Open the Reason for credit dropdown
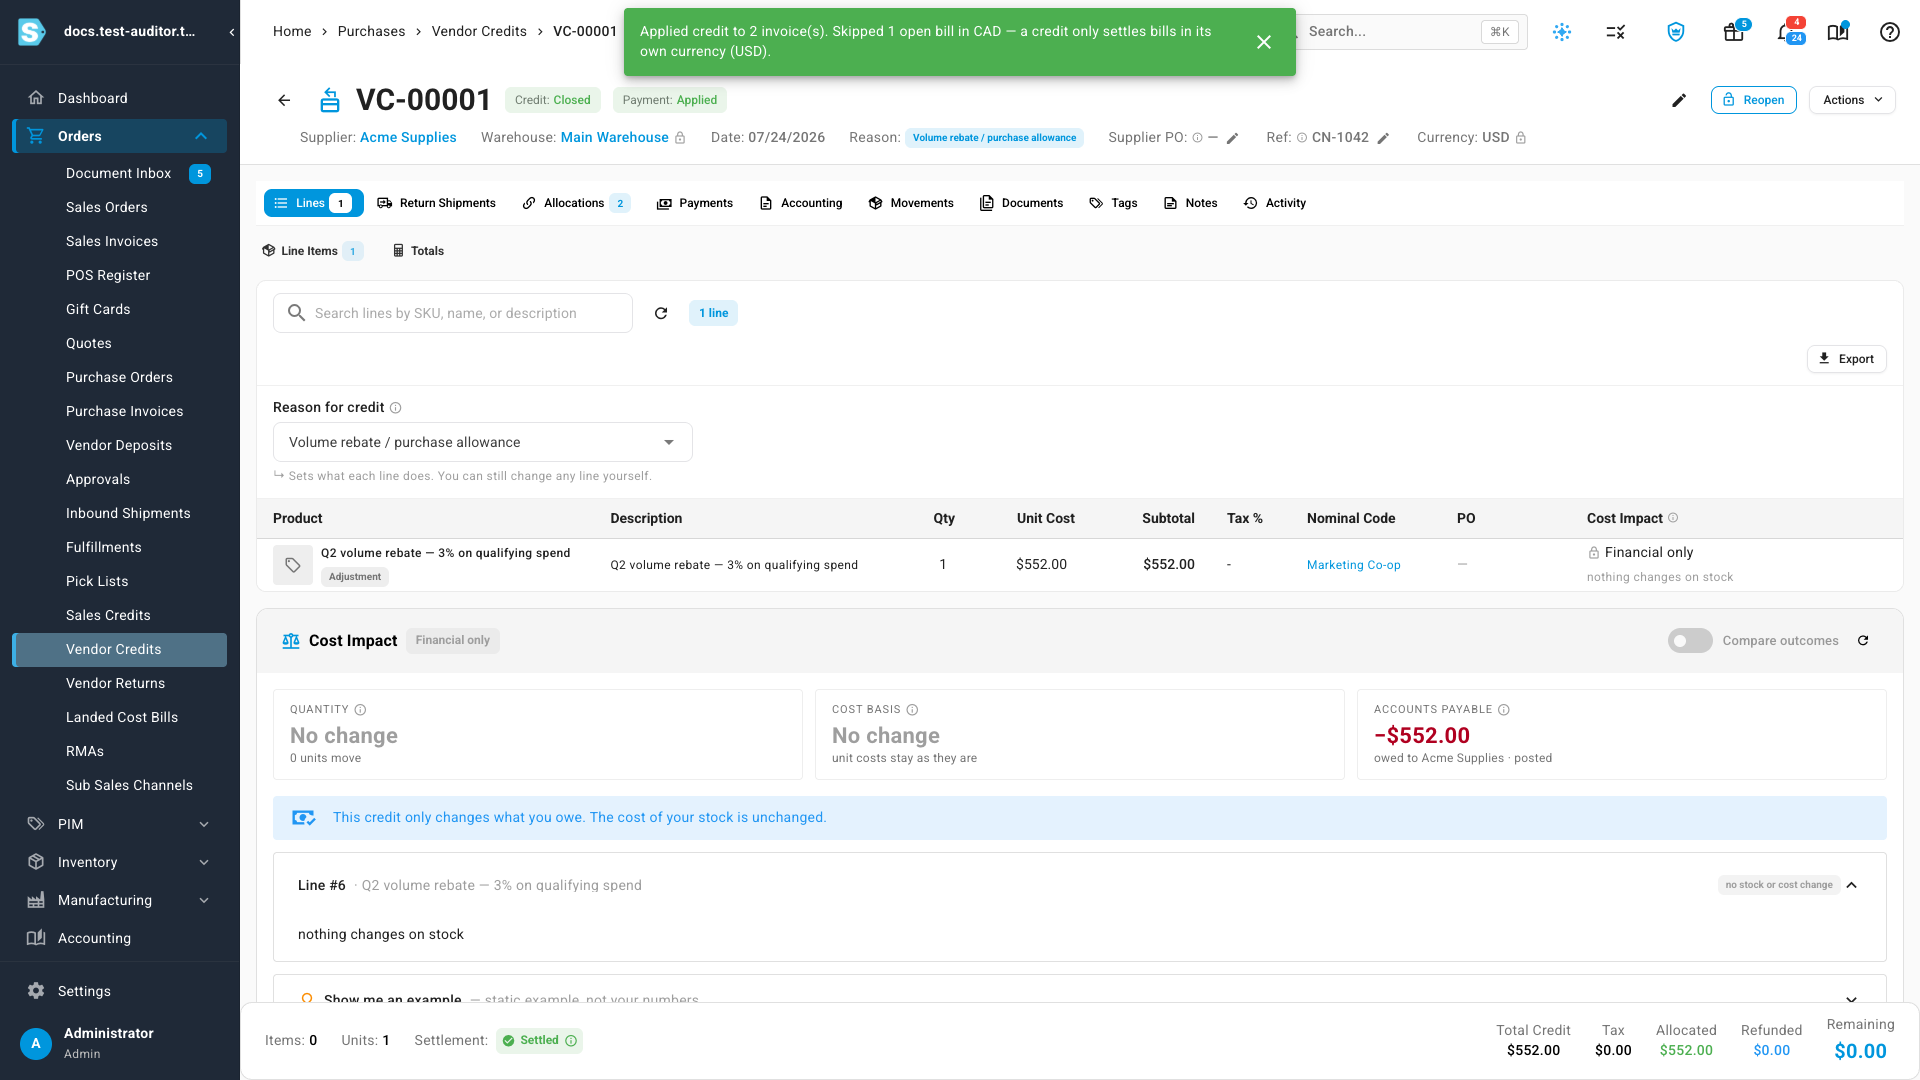The image size is (1920, 1080). pos(482,442)
